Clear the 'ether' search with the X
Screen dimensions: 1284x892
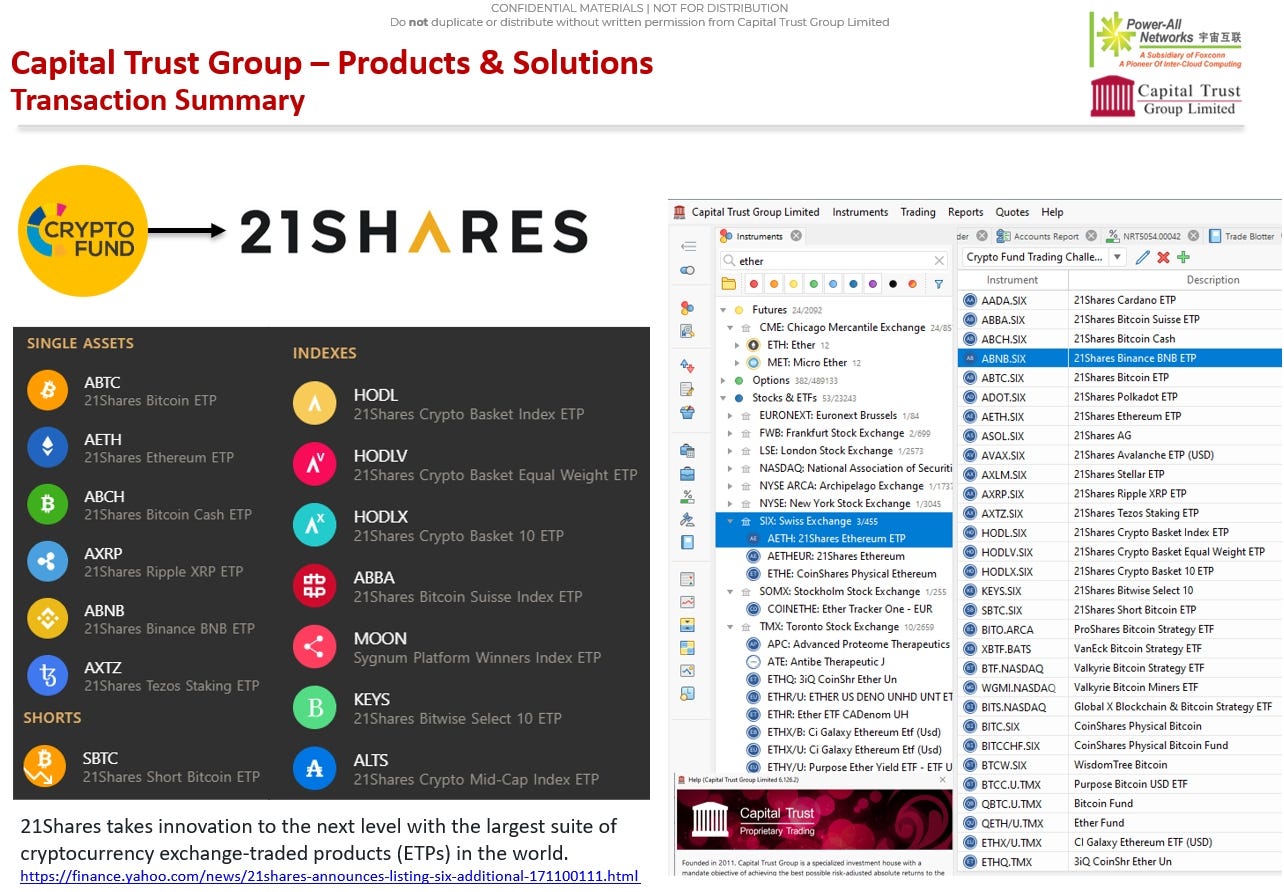939,261
